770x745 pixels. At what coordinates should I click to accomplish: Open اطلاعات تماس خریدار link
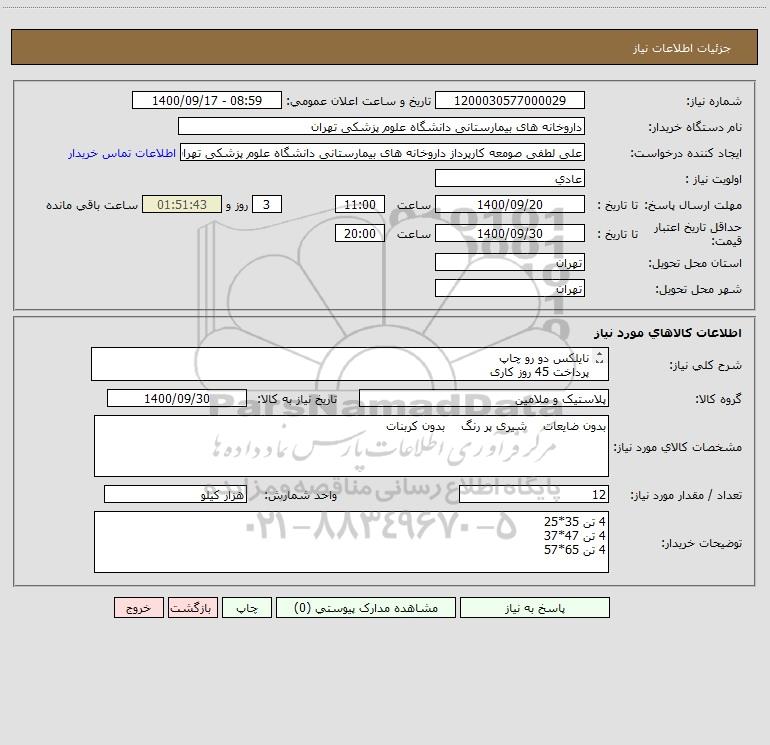point(122,153)
